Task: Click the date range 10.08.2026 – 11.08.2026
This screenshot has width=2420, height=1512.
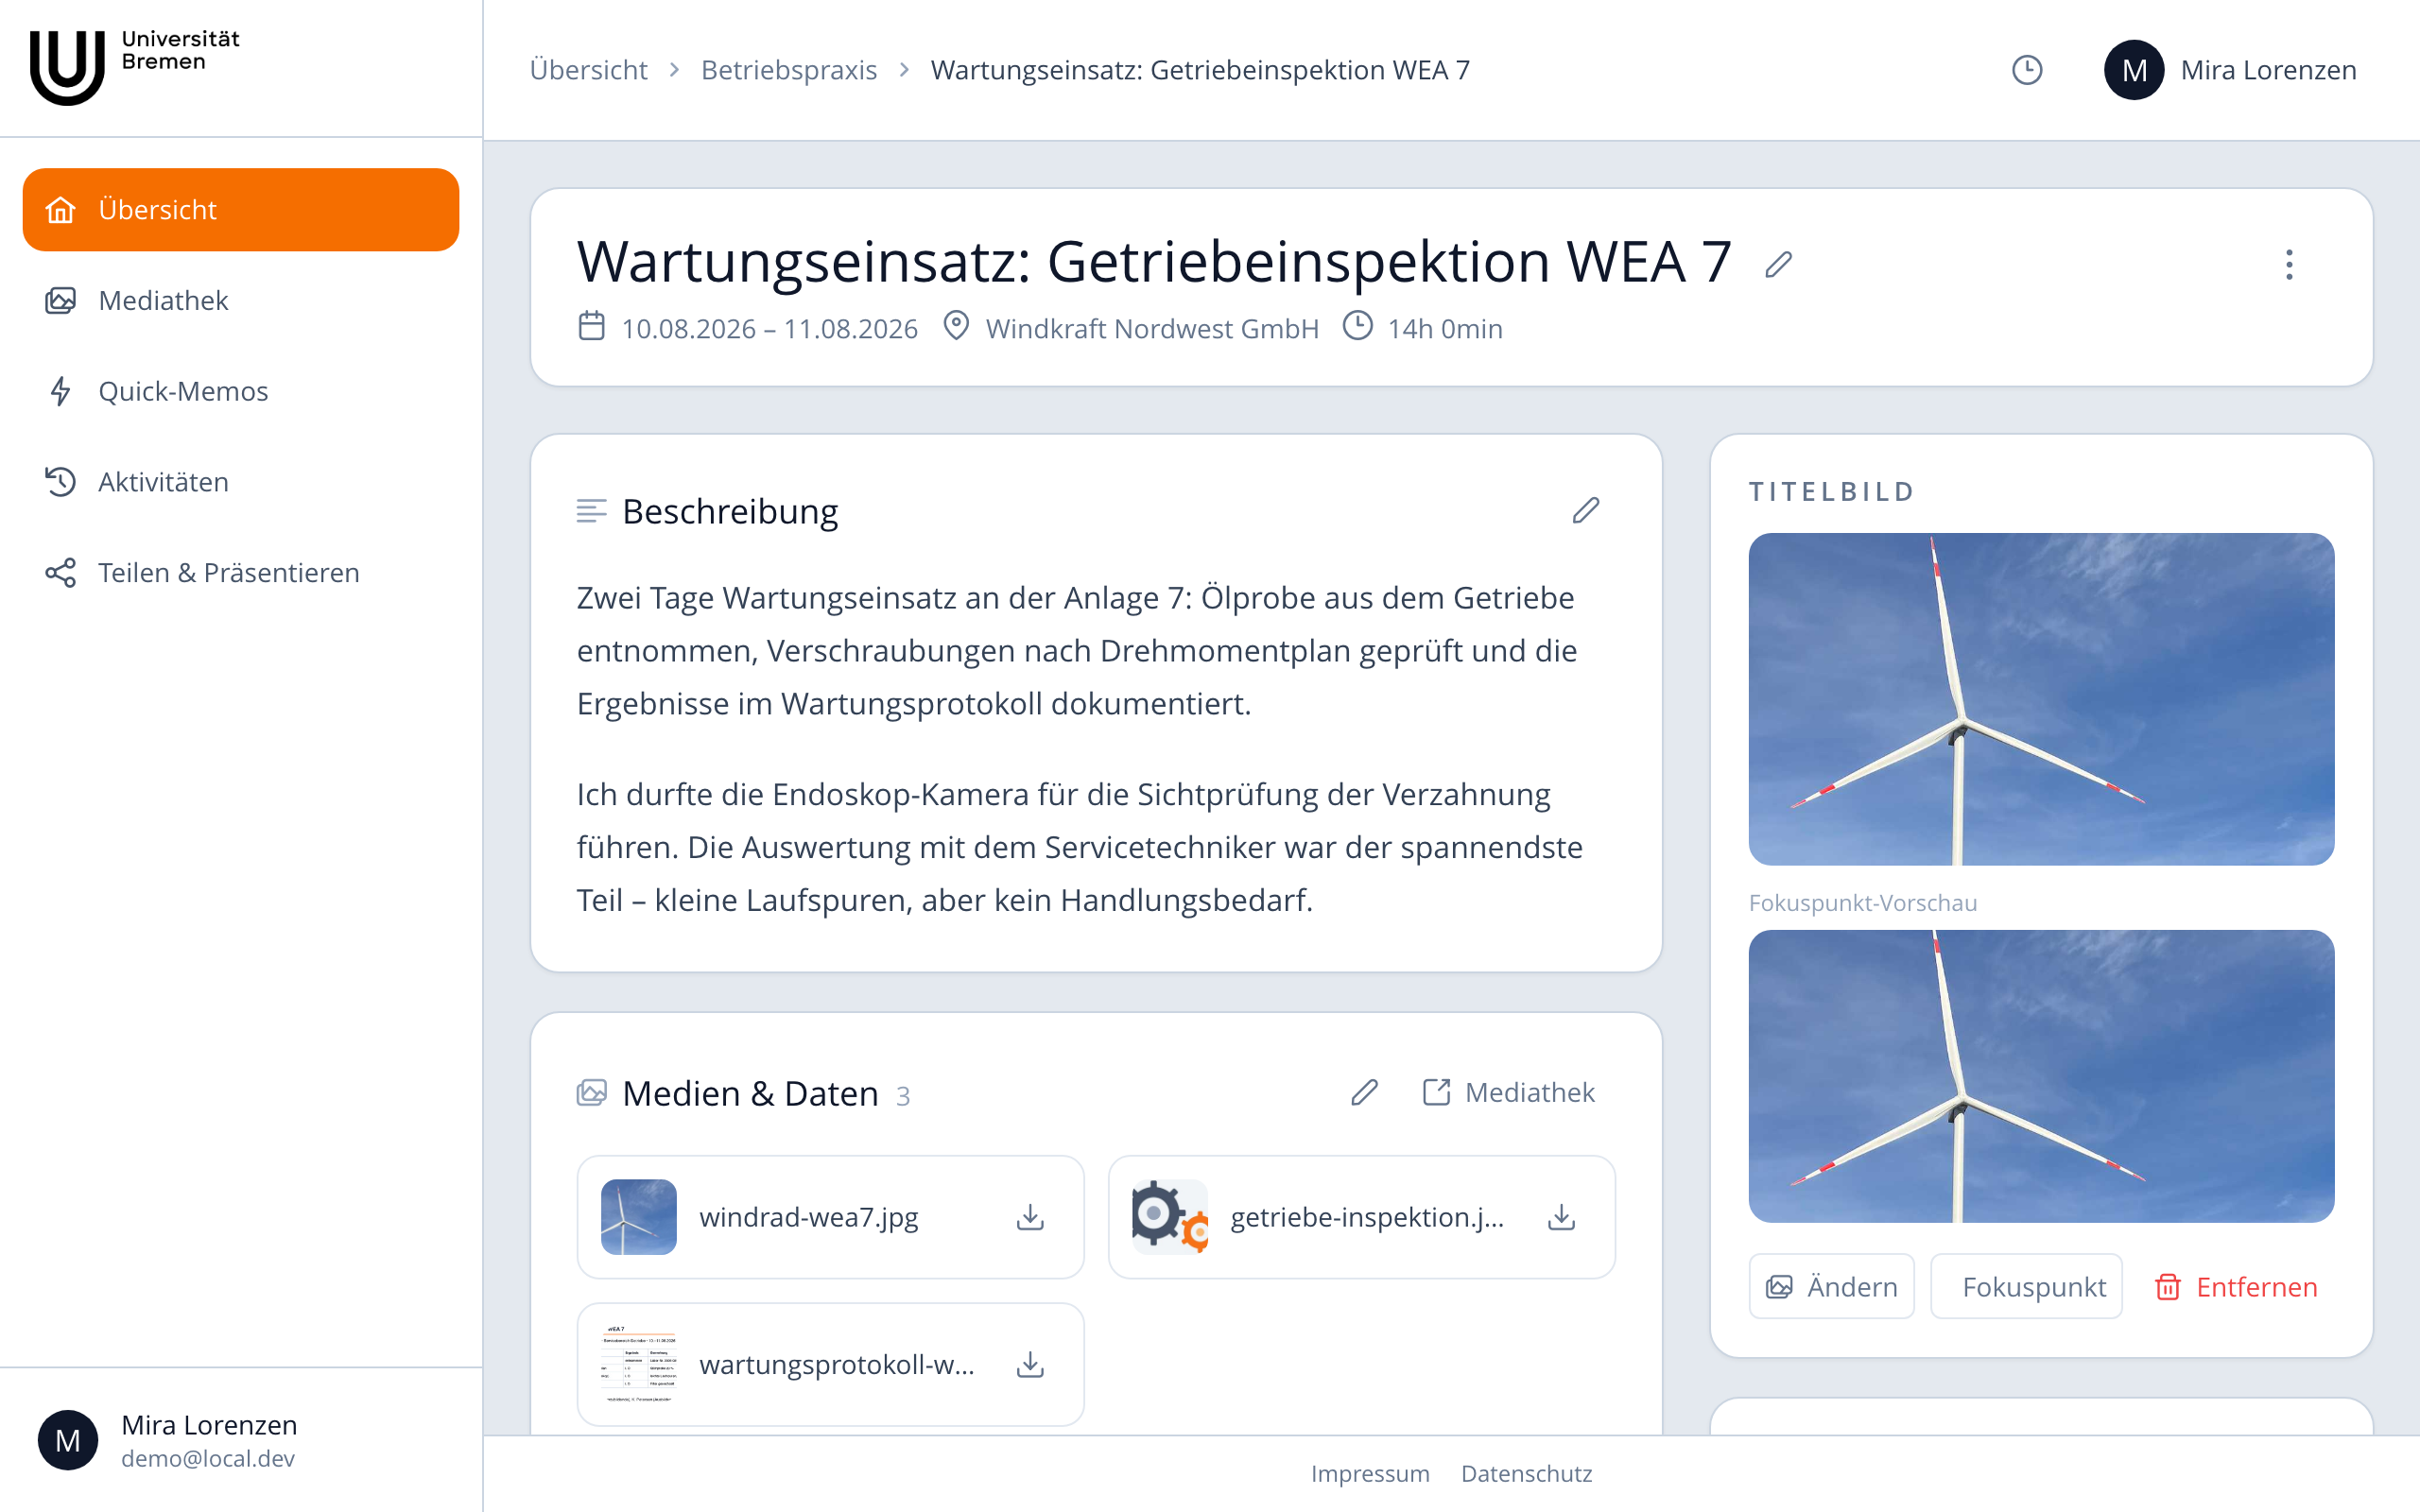Action: tap(769, 329)
